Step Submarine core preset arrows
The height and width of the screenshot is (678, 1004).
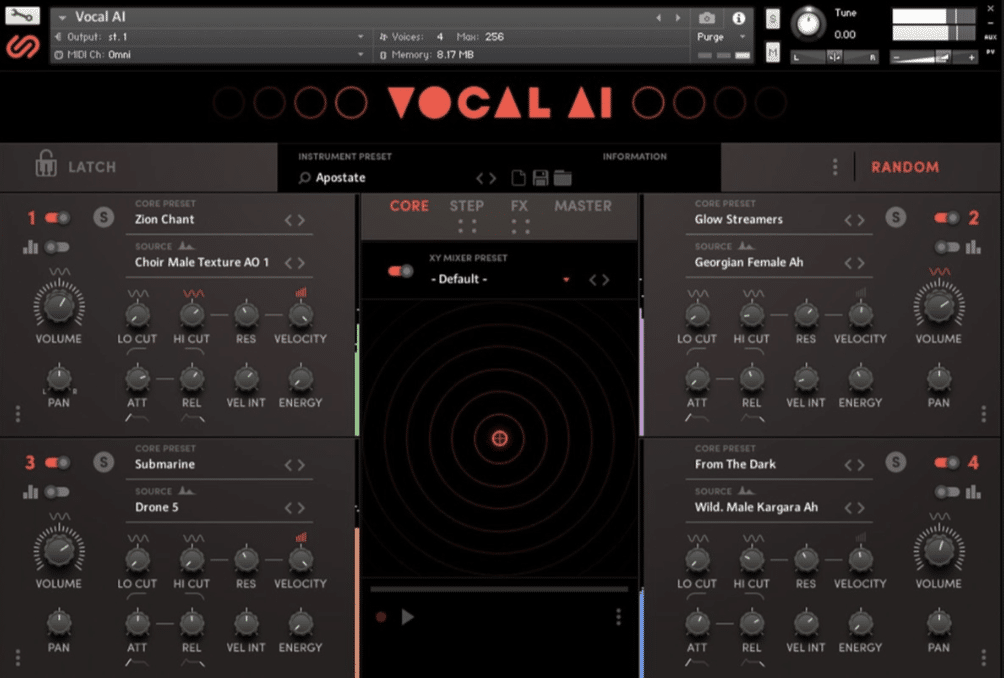pos(295,465)
